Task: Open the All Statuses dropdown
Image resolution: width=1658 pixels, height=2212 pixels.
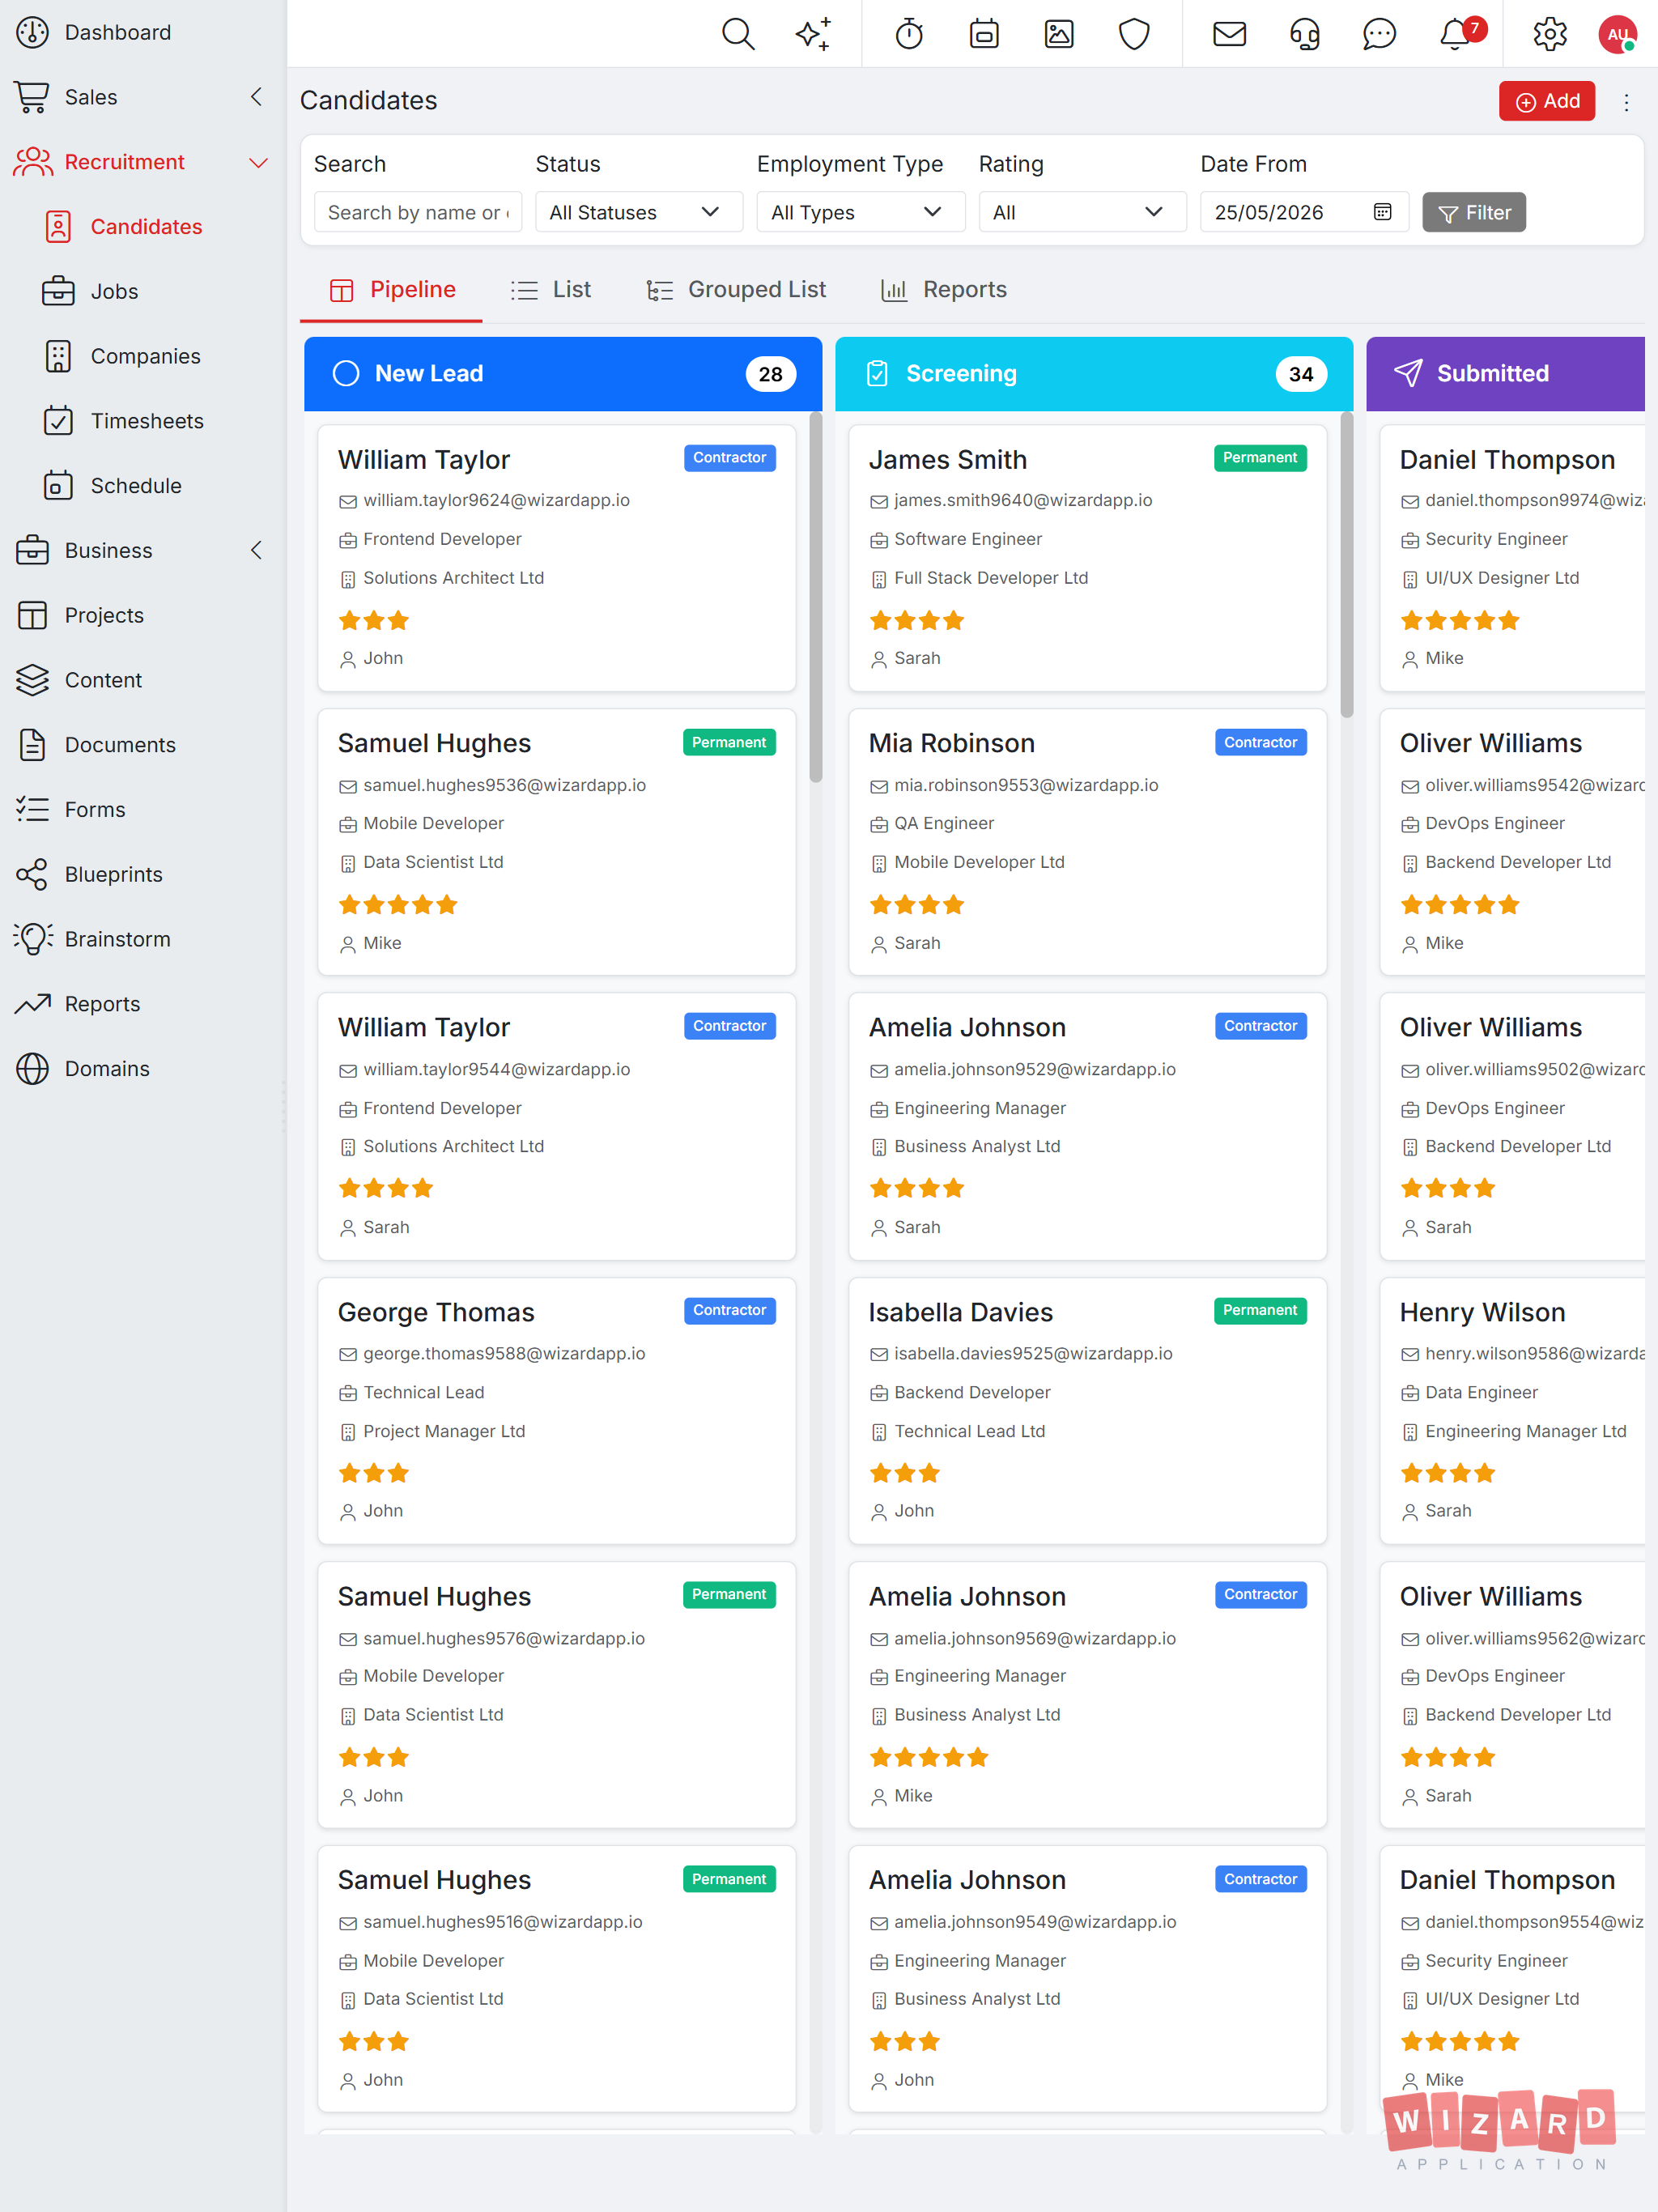Action: [639, 212]
